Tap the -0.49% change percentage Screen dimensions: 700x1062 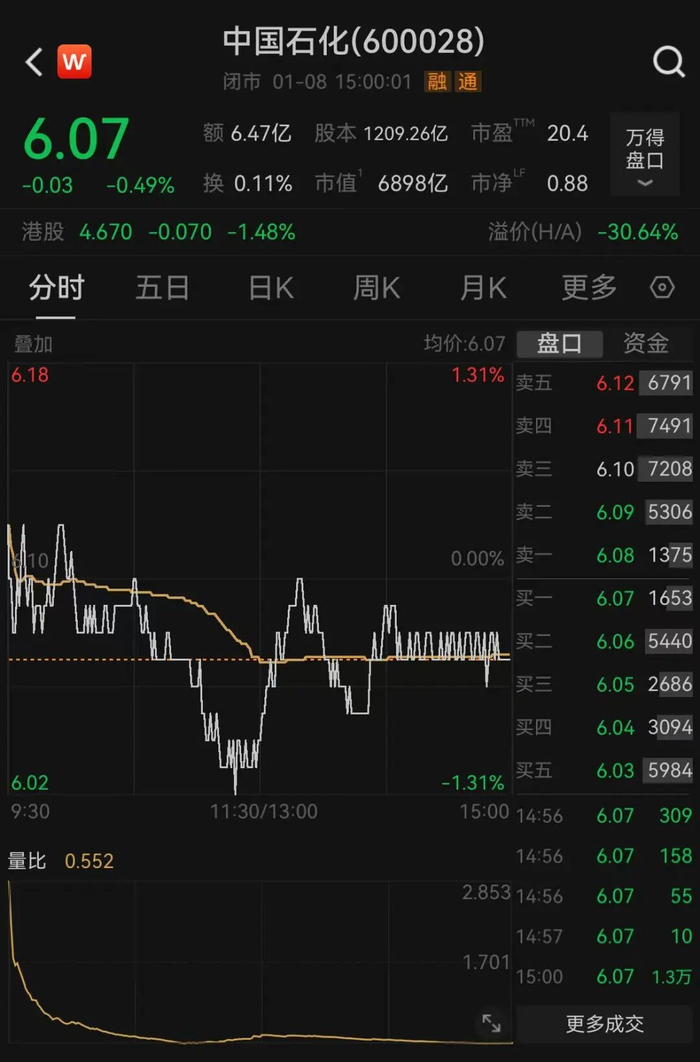coord(140,186)
